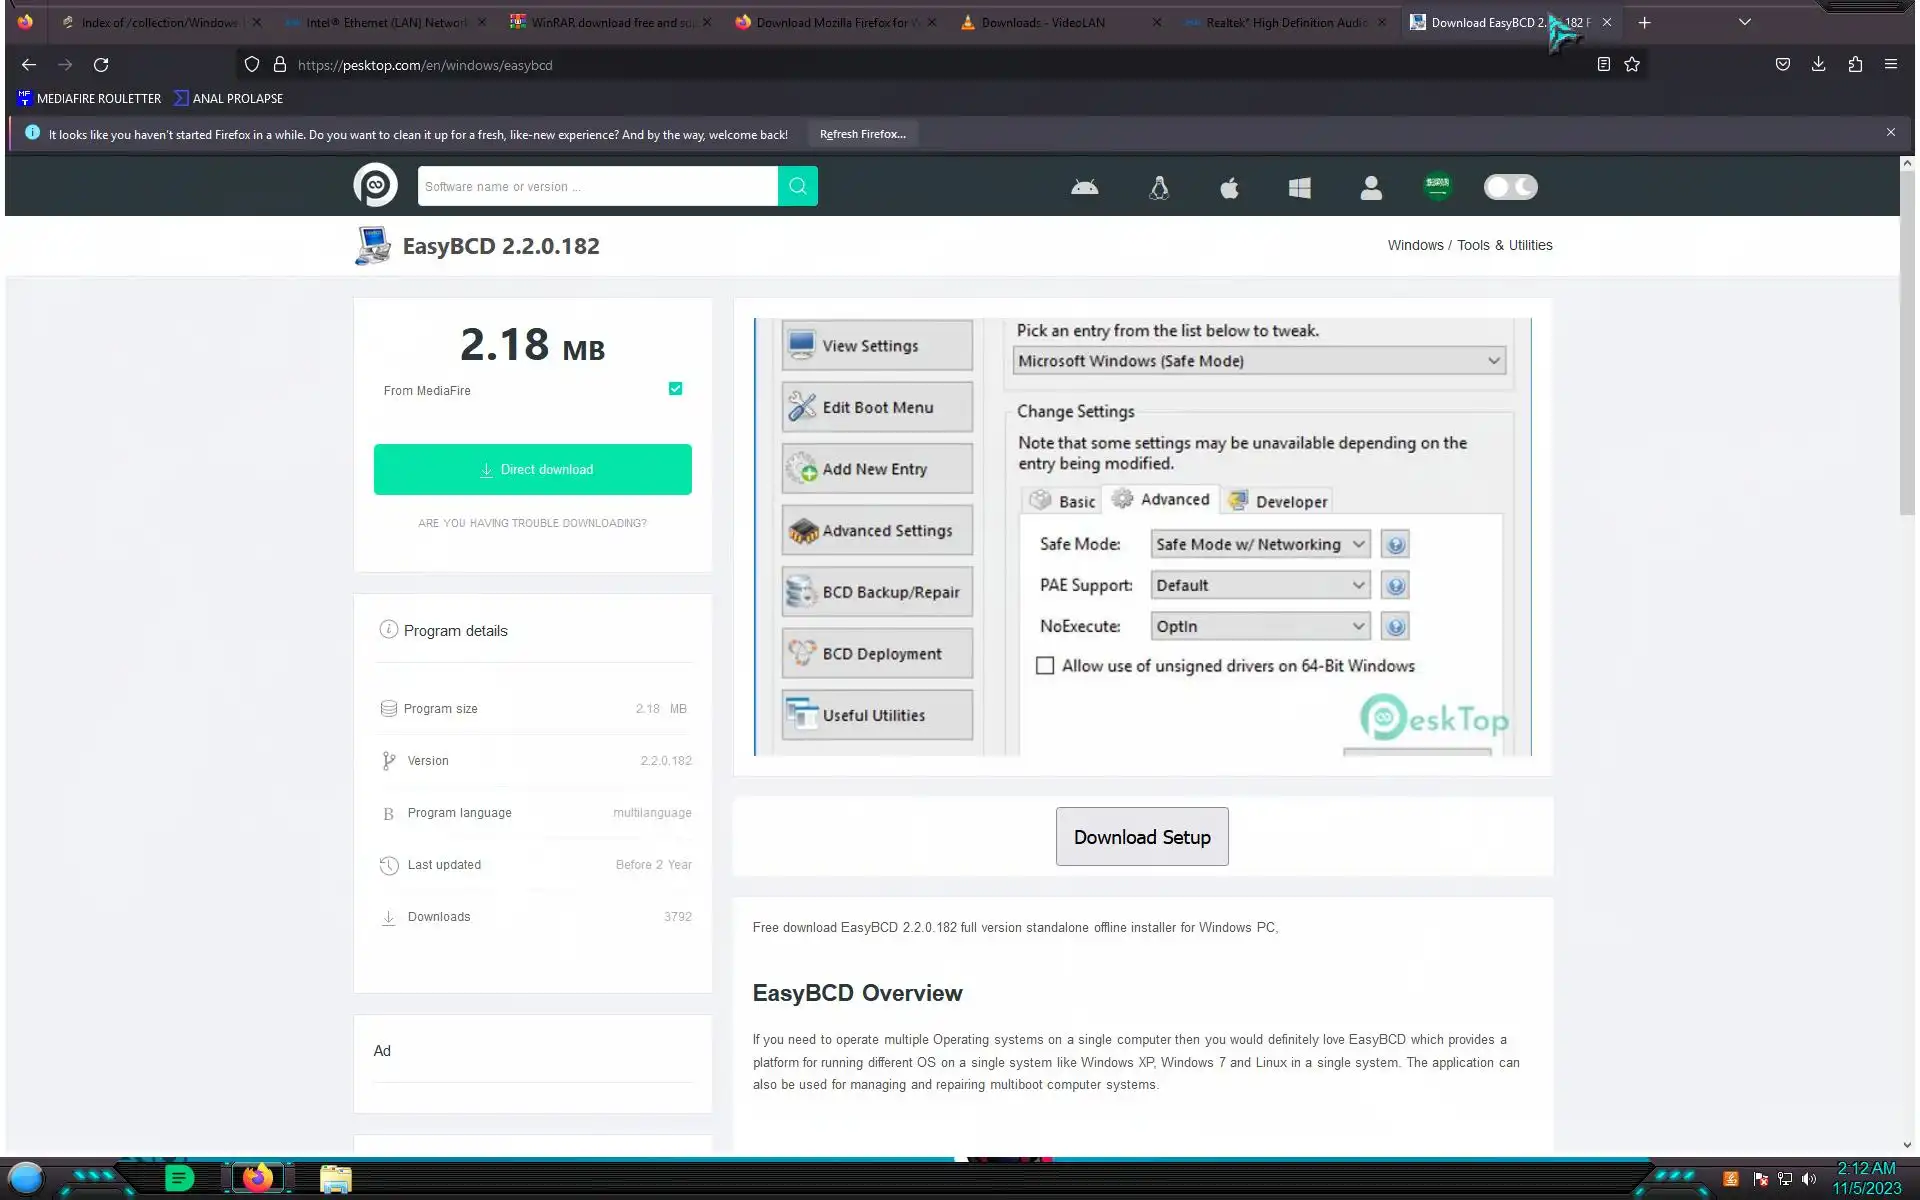The height and width of the screenshot is (1200, 1920).
Task: Bookmark this page with star icon
Action: (1632, 64)
